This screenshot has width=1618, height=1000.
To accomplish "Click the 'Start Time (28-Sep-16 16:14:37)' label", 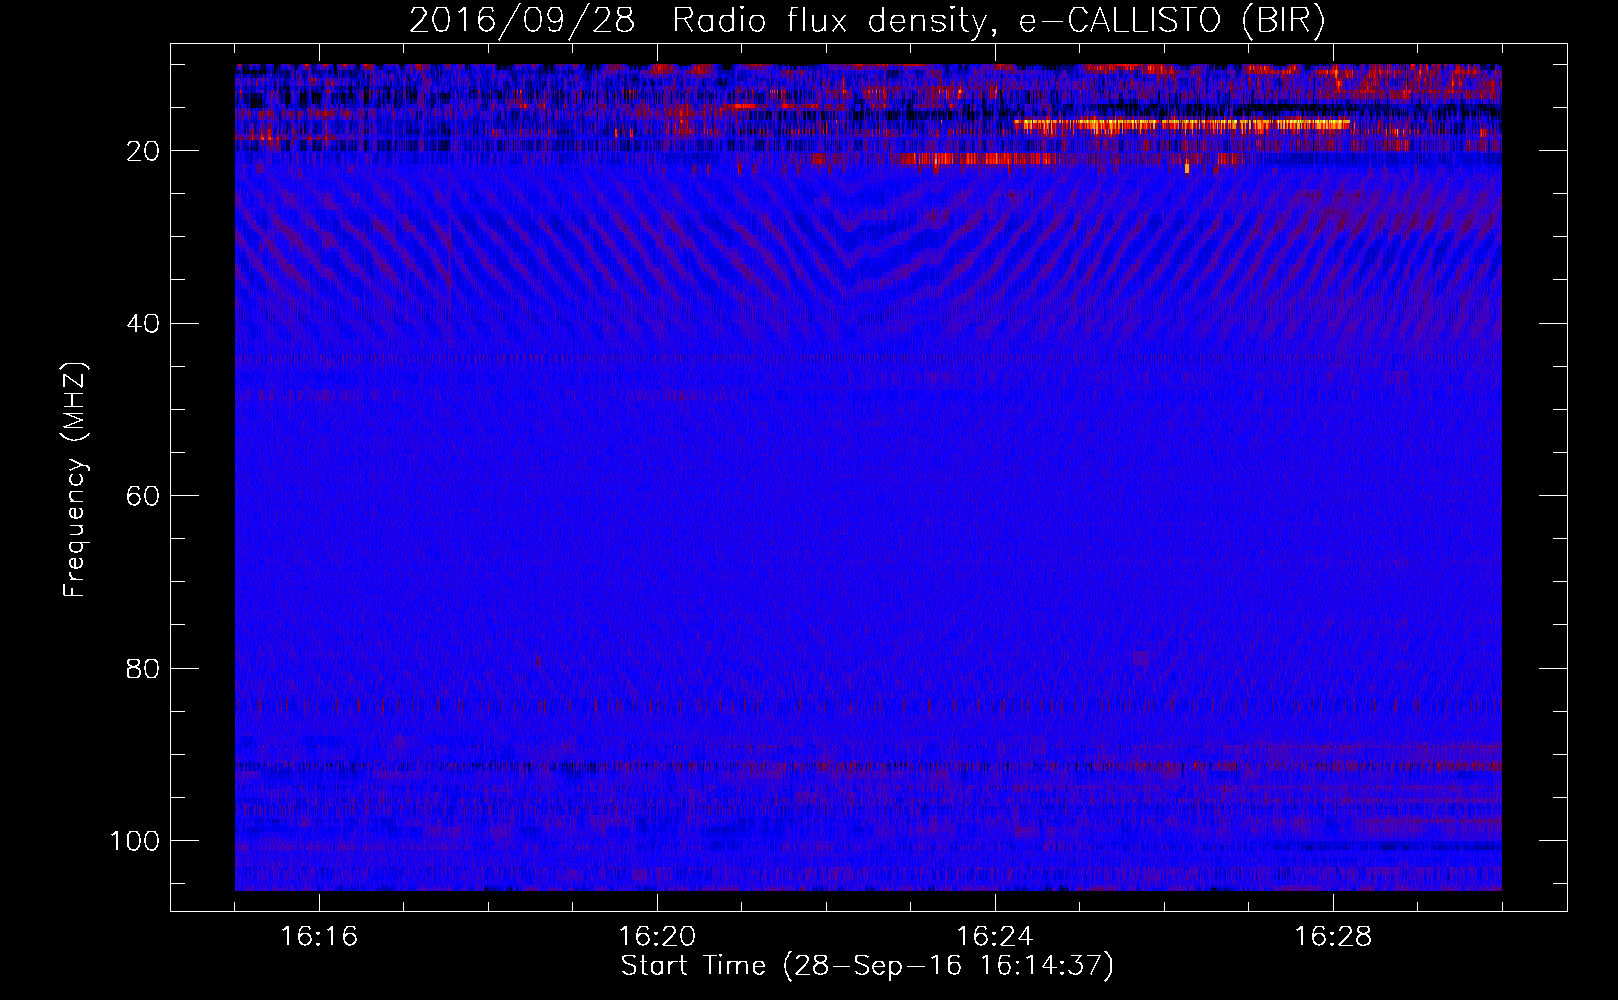I will [867, 966].
